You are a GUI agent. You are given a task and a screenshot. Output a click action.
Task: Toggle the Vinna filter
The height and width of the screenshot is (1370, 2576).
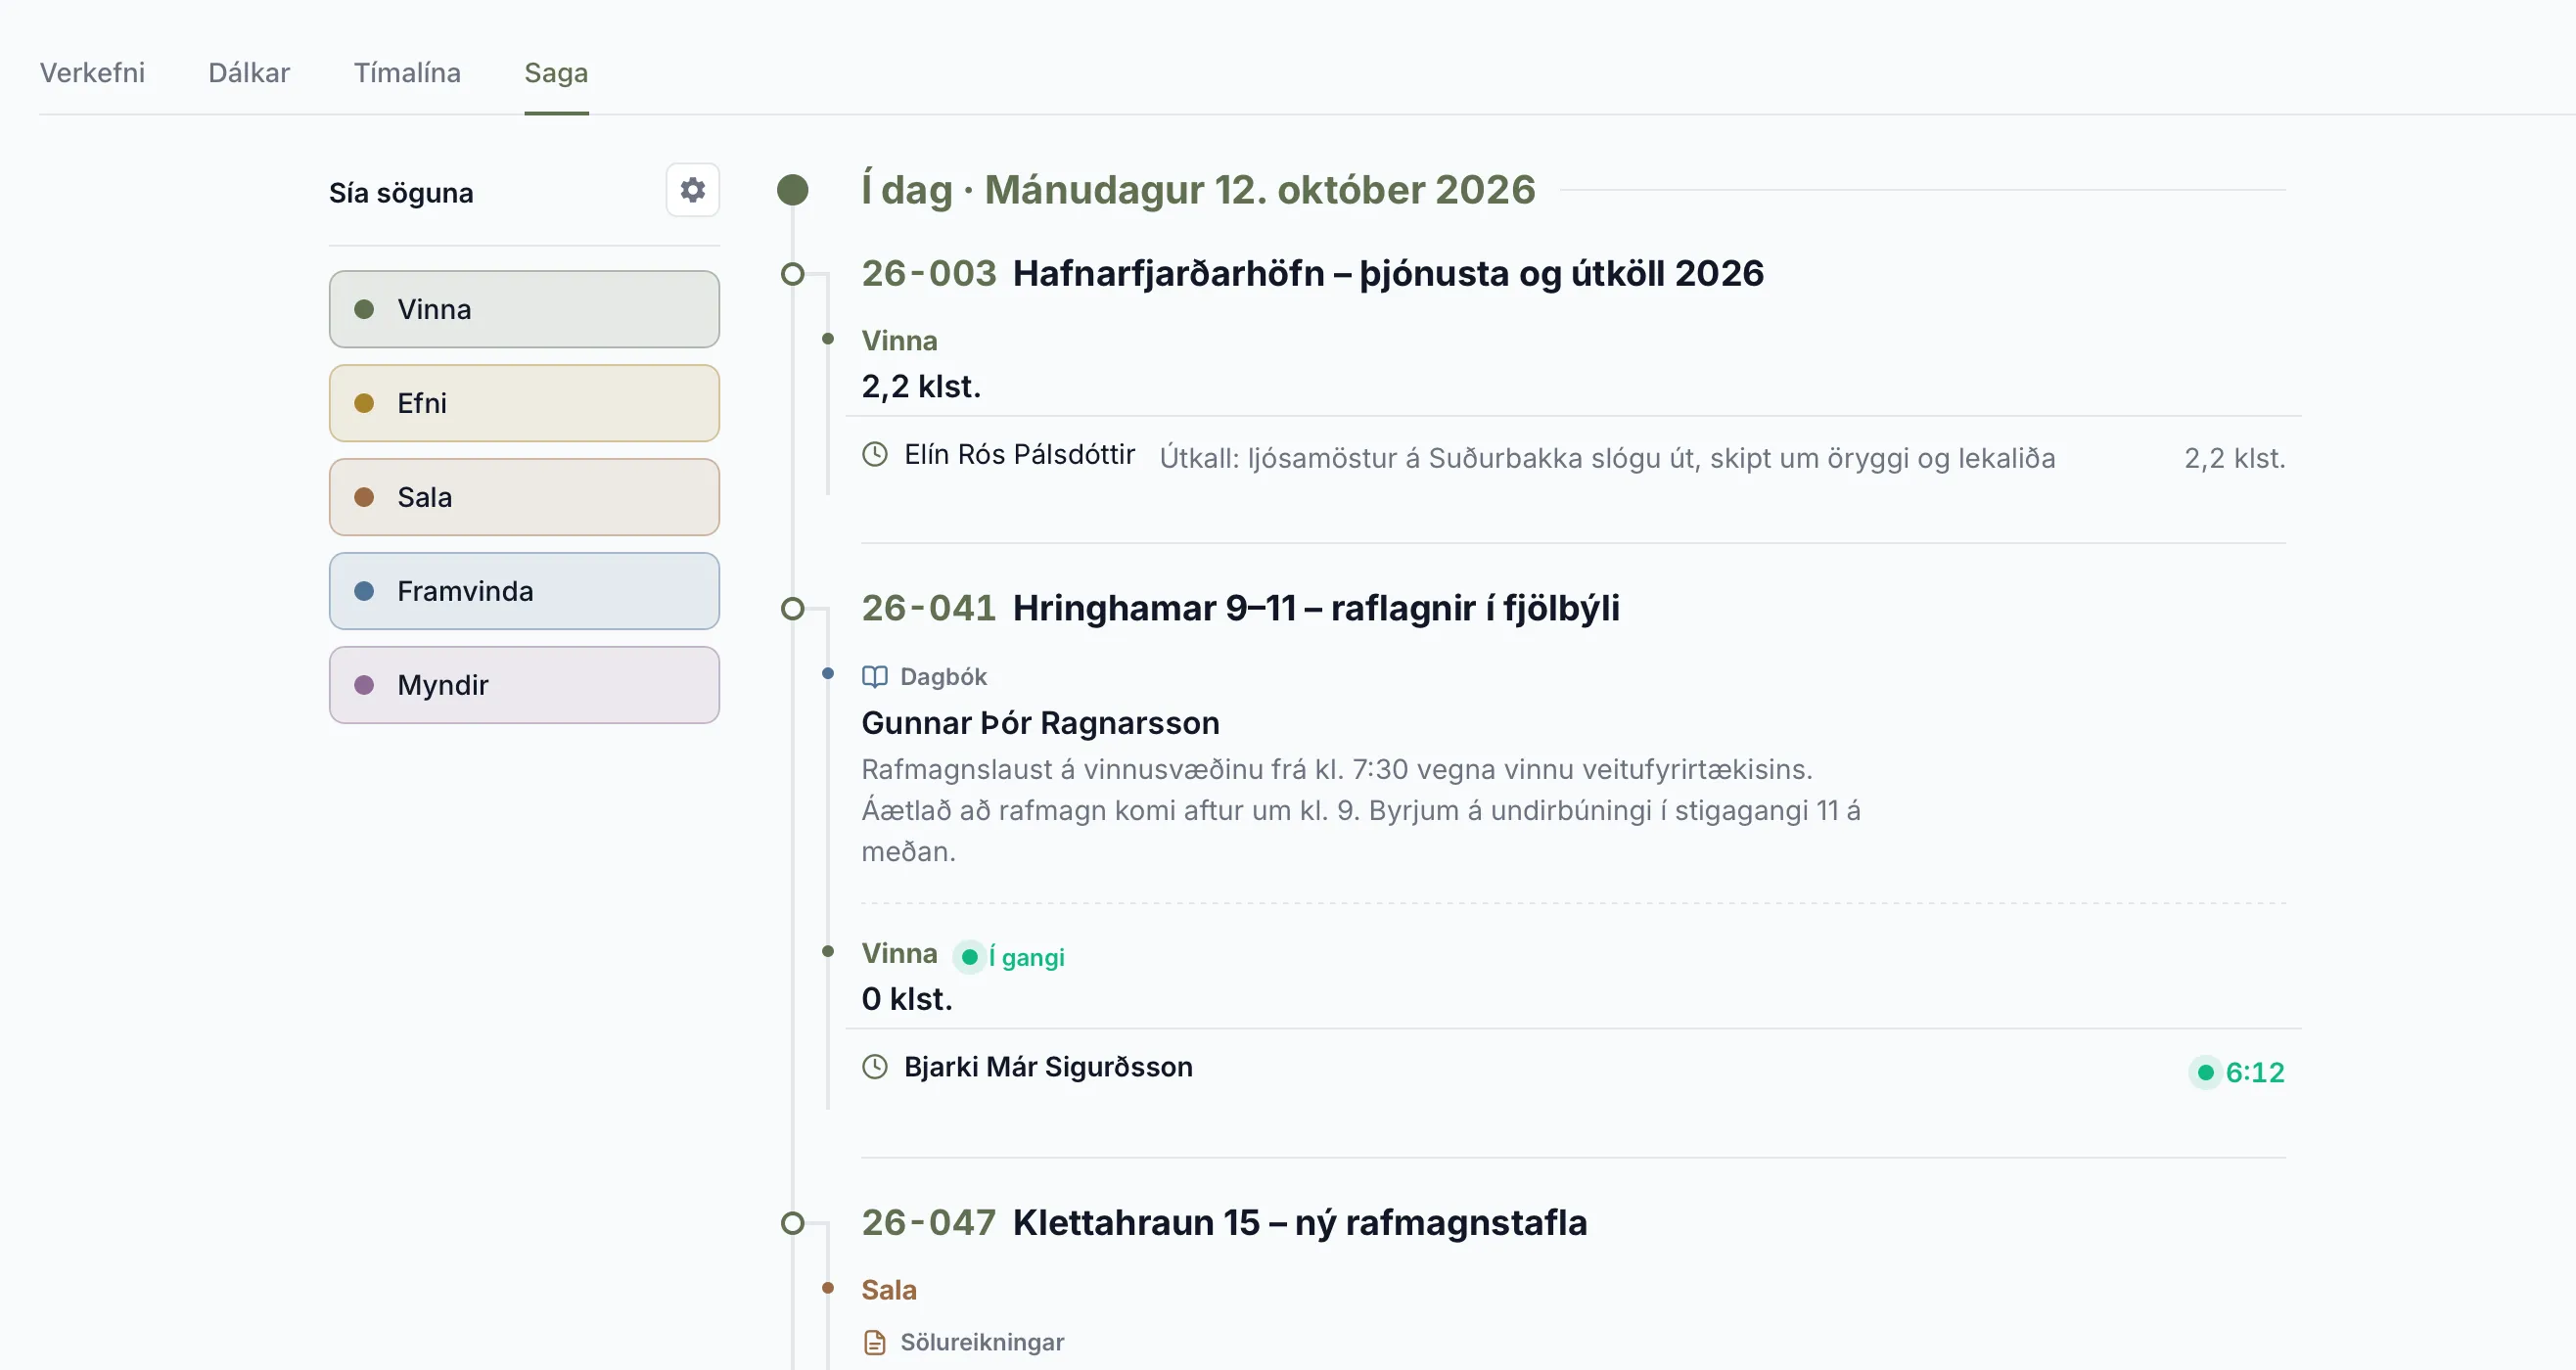[x=524, y=309]
